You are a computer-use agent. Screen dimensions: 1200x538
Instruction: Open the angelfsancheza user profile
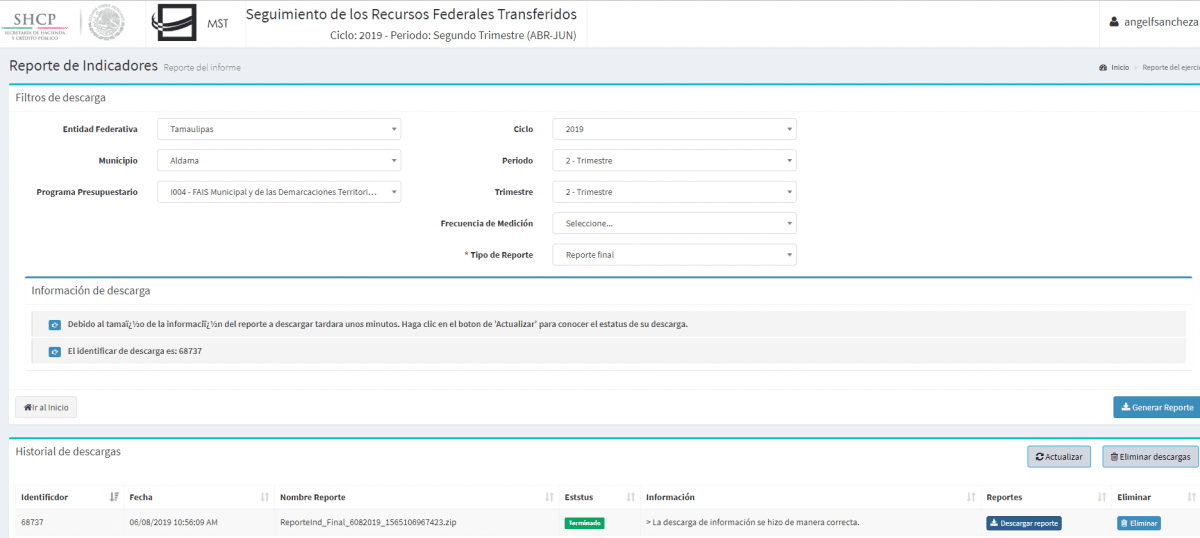[x=1153, y=22]
